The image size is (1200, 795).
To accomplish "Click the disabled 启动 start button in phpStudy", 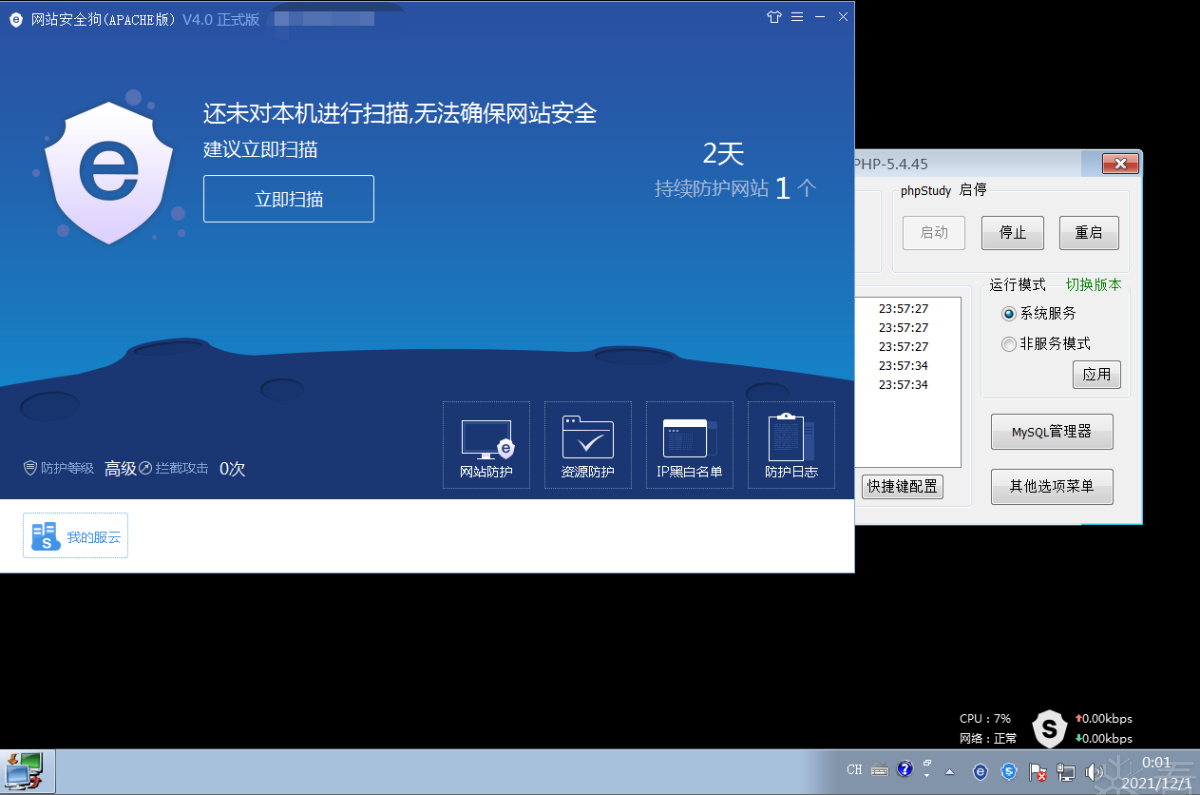I will pyautogui.click(x=934, y=233).
